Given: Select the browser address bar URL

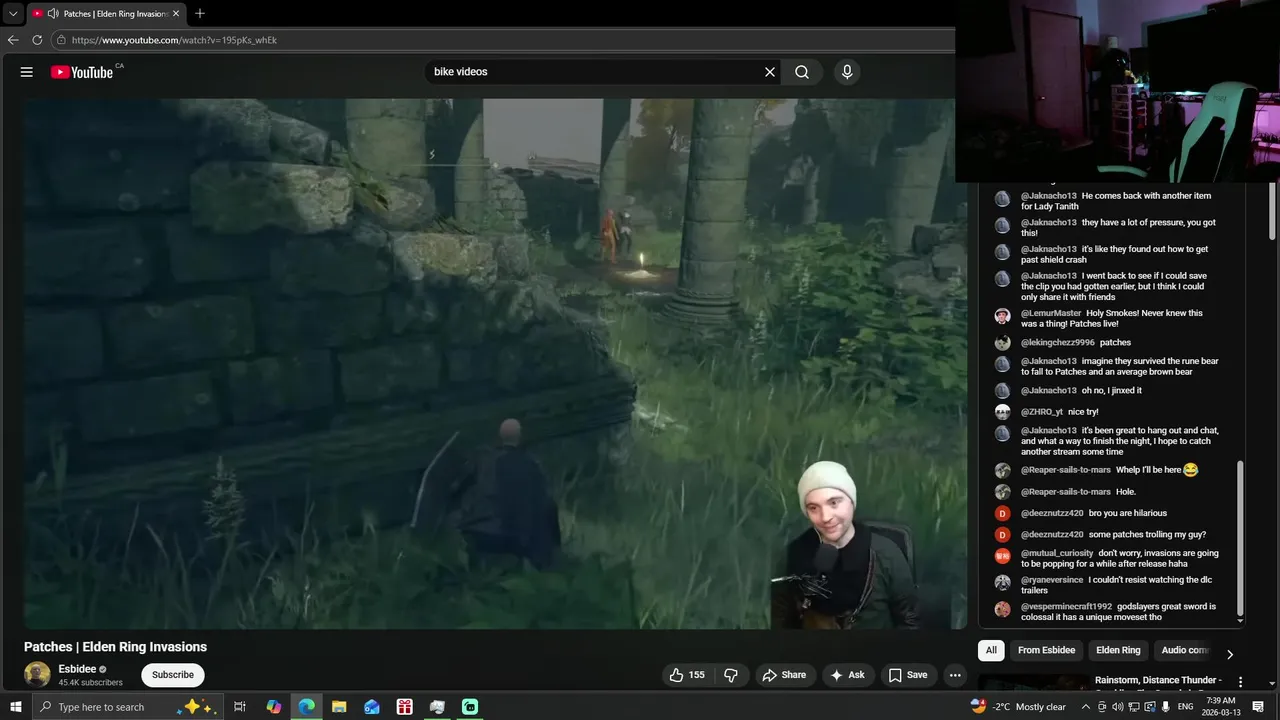Looking at the screenshot, I should pyautogui.click(x=174, y=40).
